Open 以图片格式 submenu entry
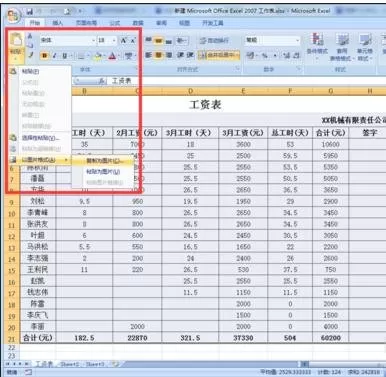 tap(40, 160)
